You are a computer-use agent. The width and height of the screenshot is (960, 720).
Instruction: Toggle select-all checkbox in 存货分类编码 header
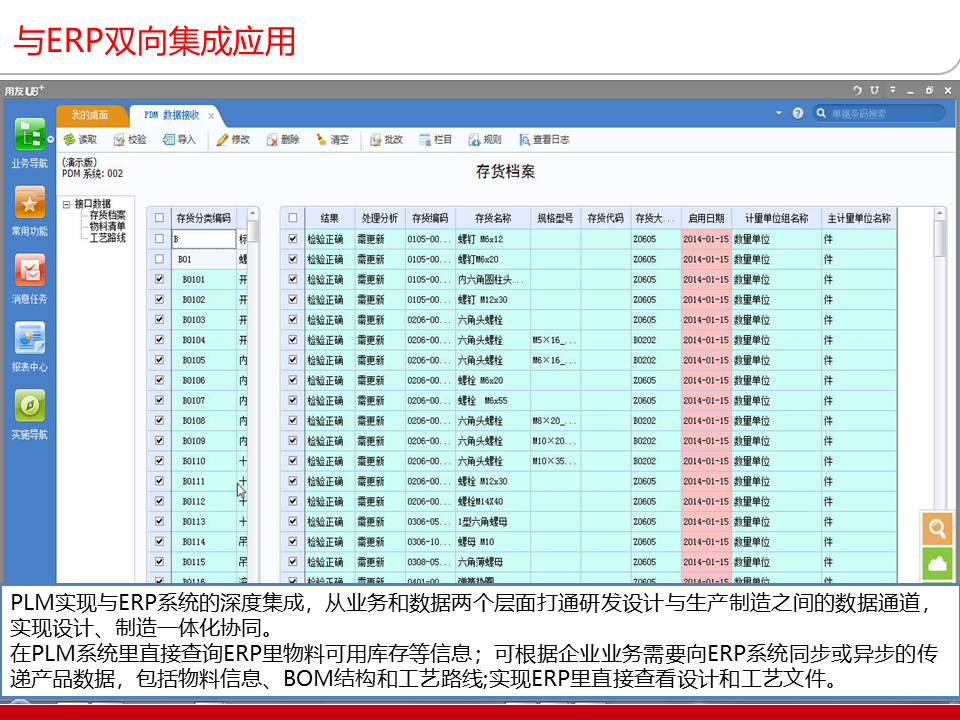tap(159, 218)
